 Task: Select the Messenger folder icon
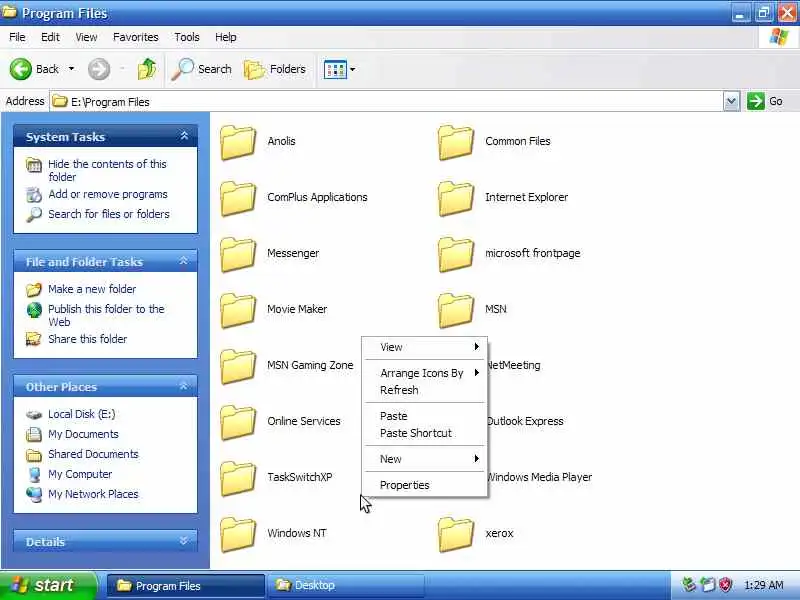238,255
